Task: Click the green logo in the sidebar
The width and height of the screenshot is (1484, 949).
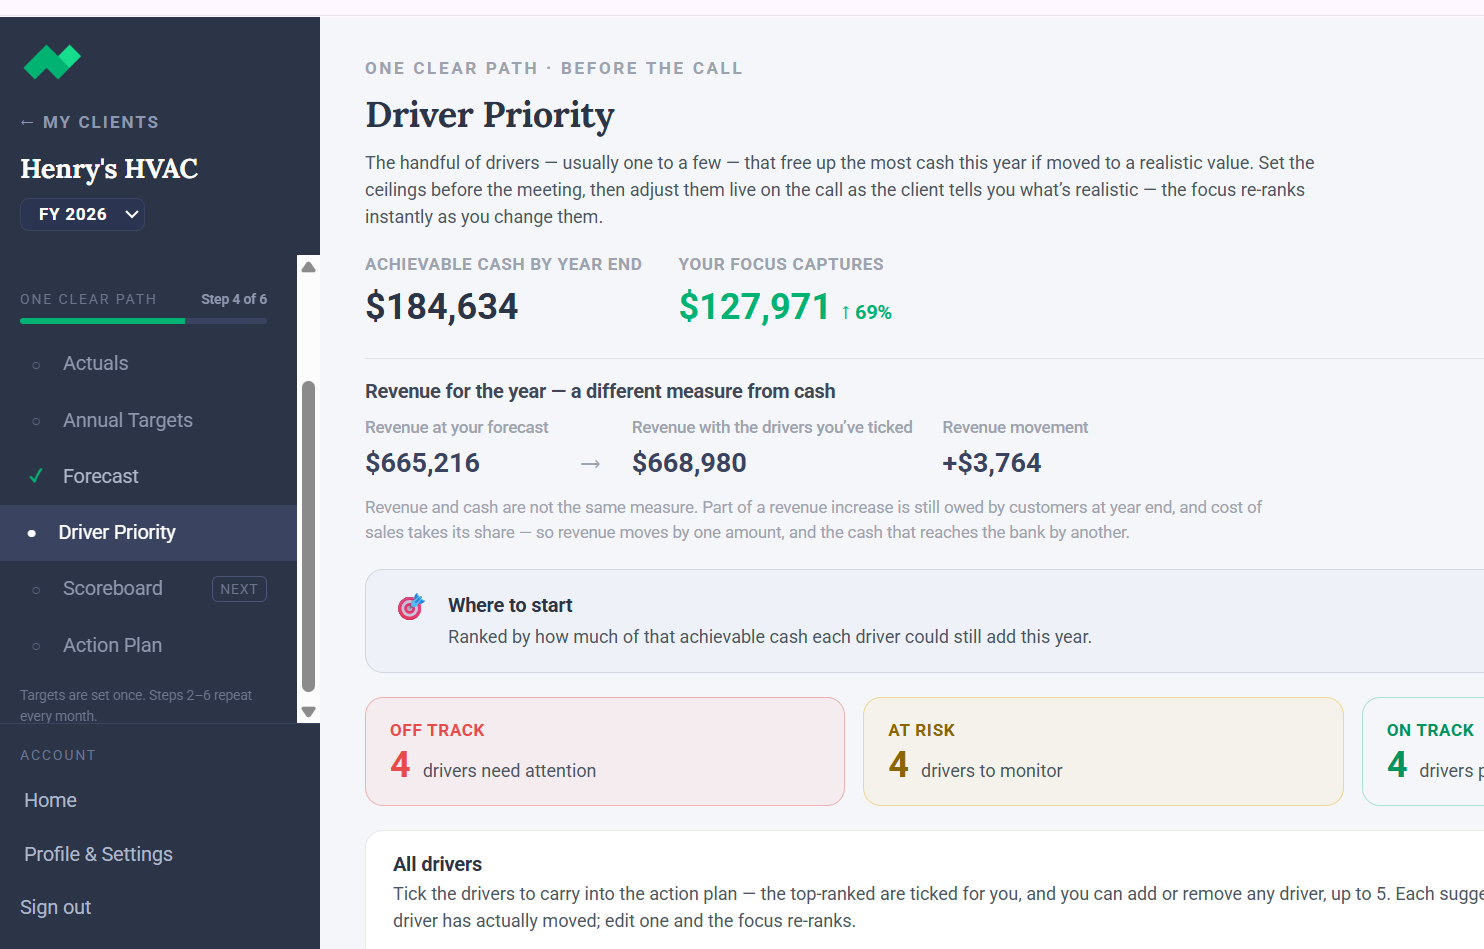Action: 52,62
